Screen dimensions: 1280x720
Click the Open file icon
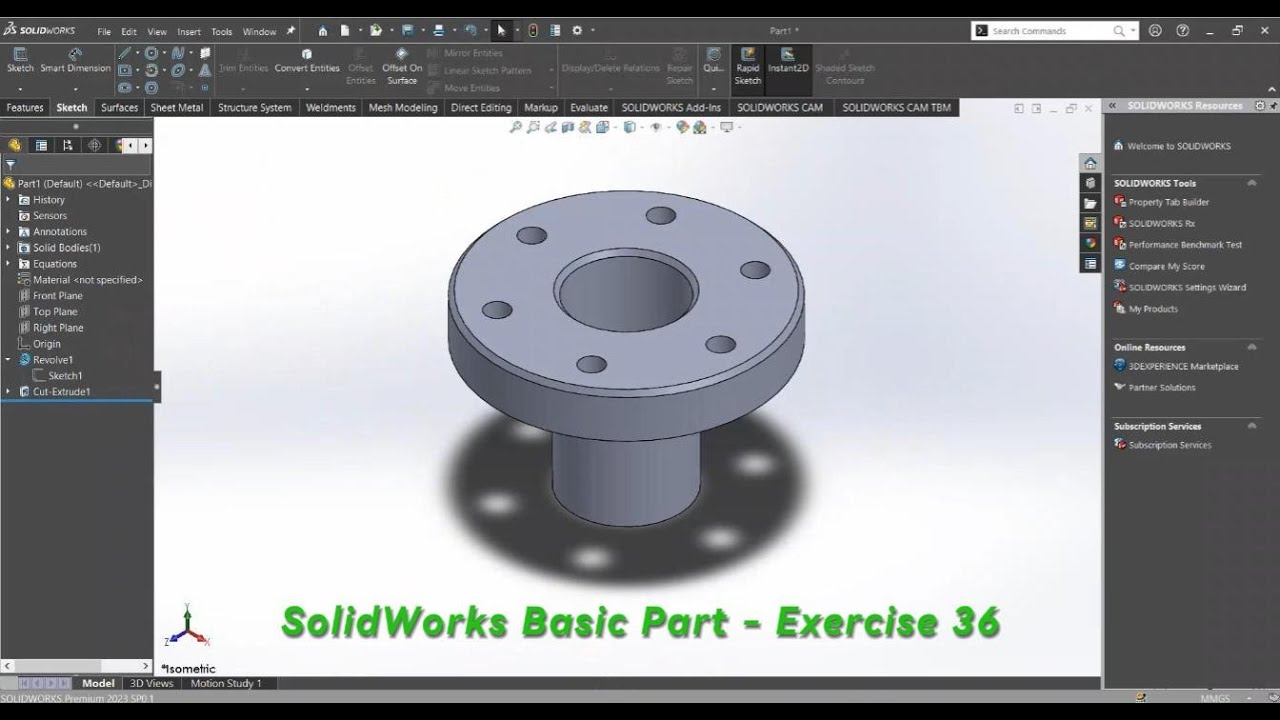coord(375,31)
